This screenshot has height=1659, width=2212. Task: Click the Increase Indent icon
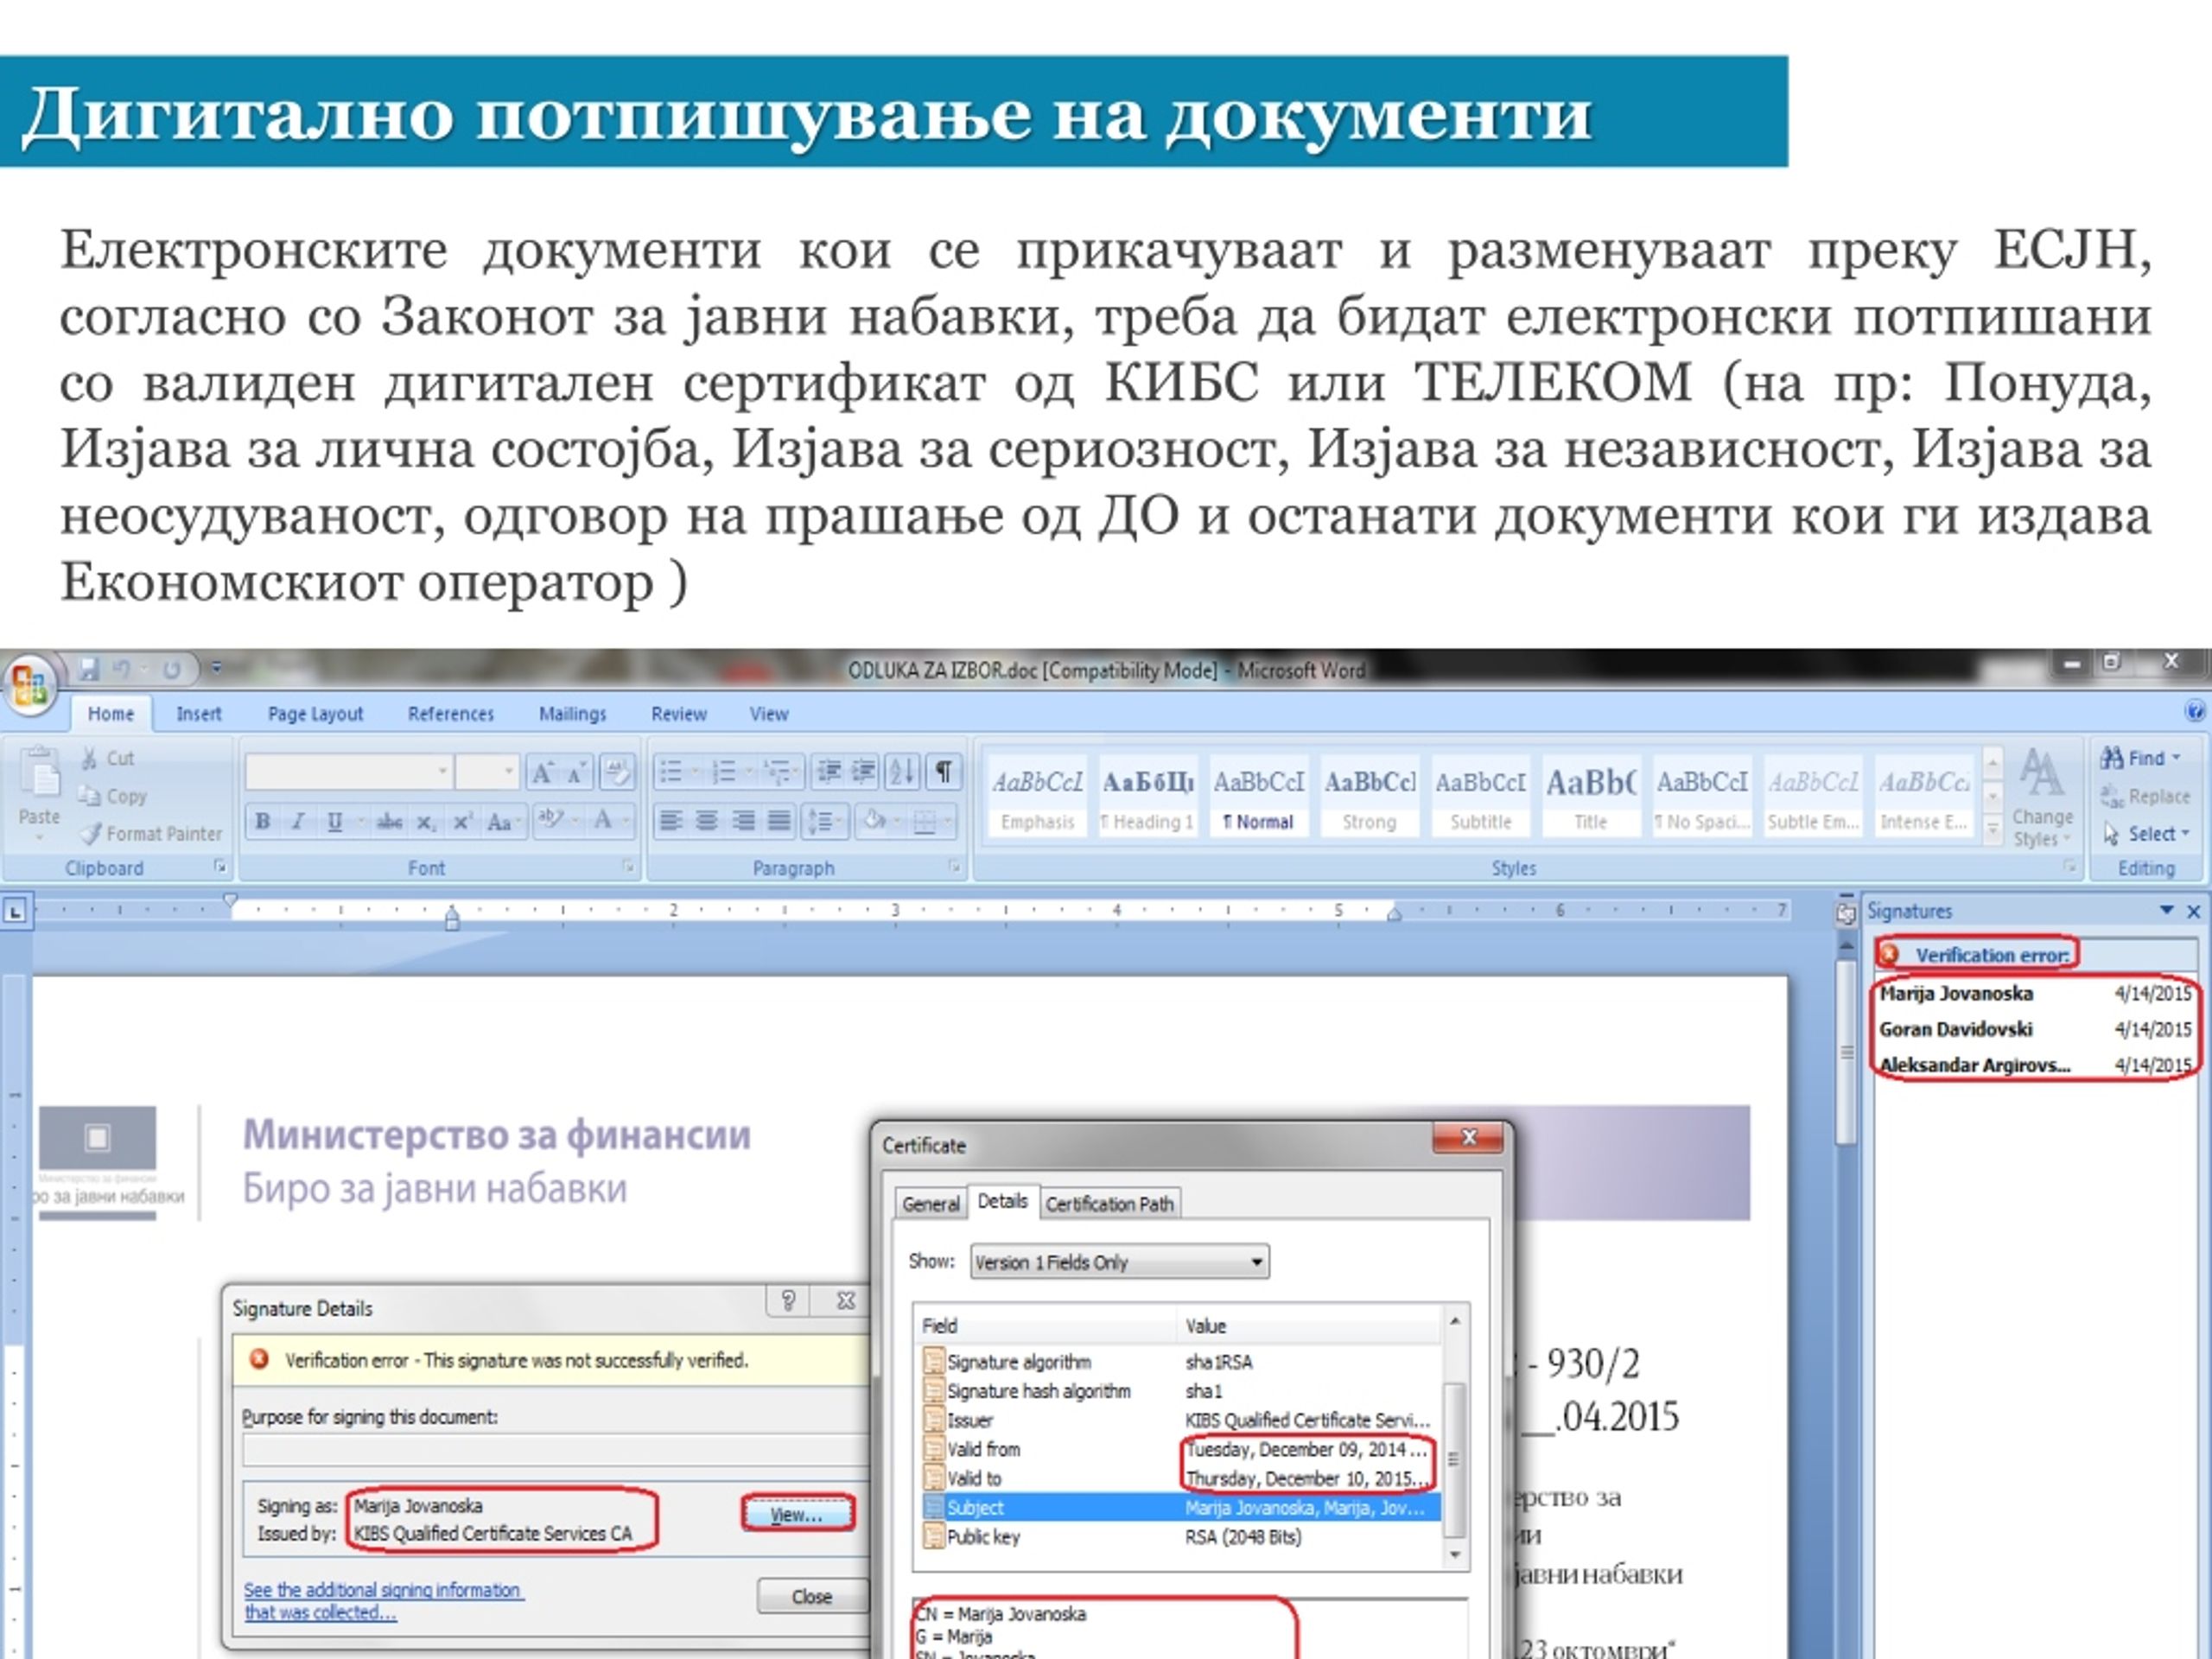(863, 771)
